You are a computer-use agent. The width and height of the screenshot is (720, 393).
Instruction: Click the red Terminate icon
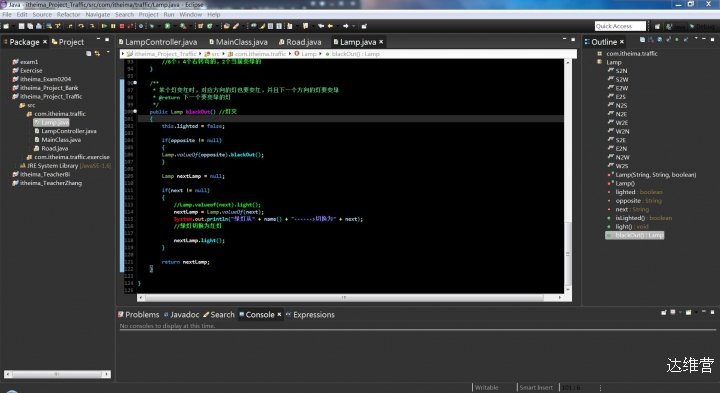(122, 26)
